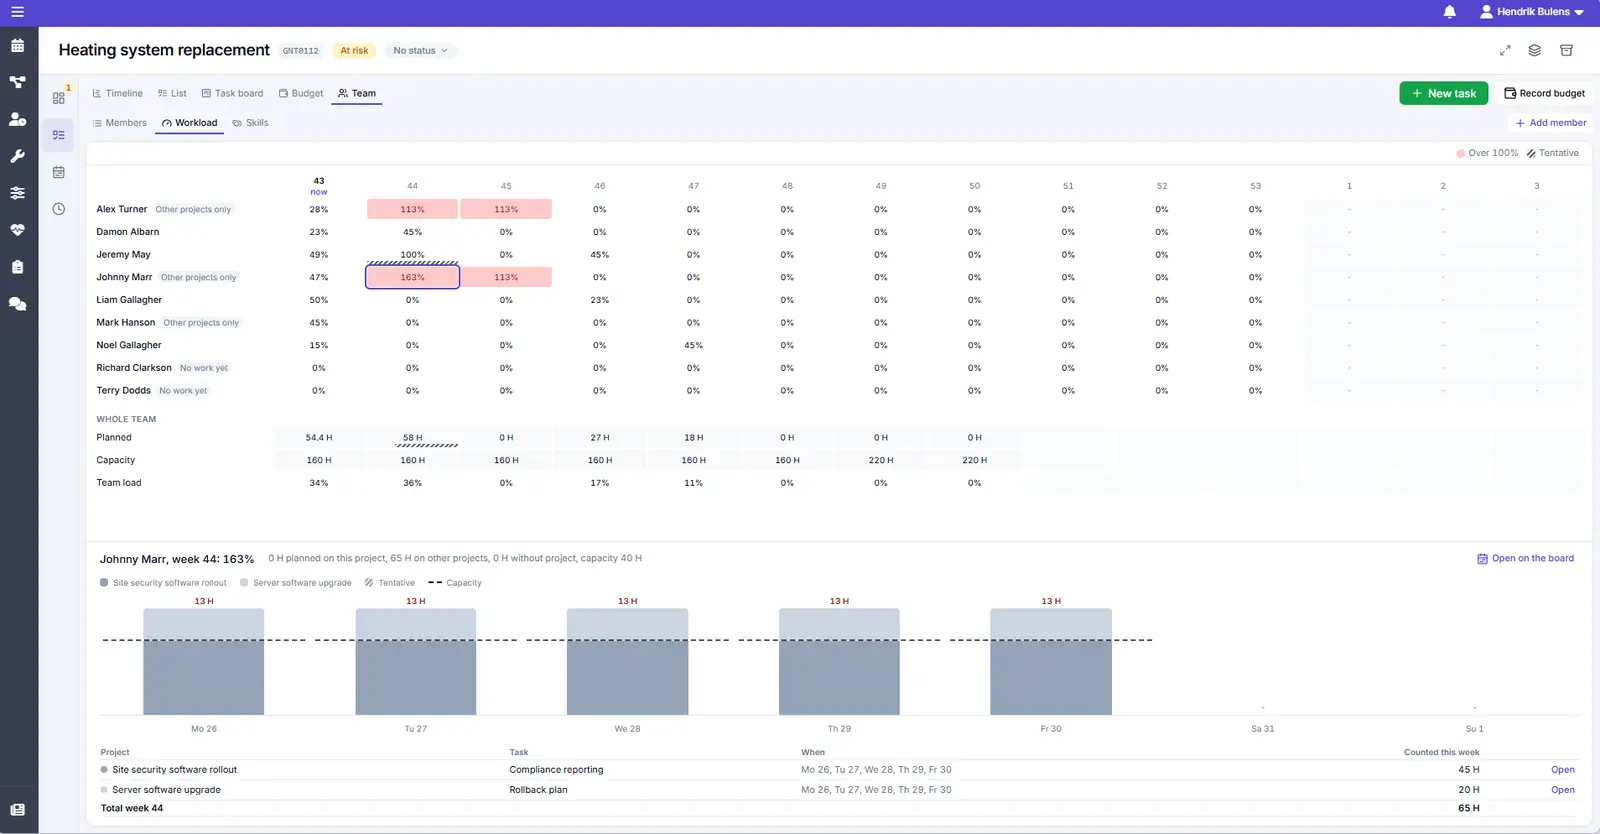Switch to the List tab
The image size is (1600, 834).
click(x=172, y=93)
